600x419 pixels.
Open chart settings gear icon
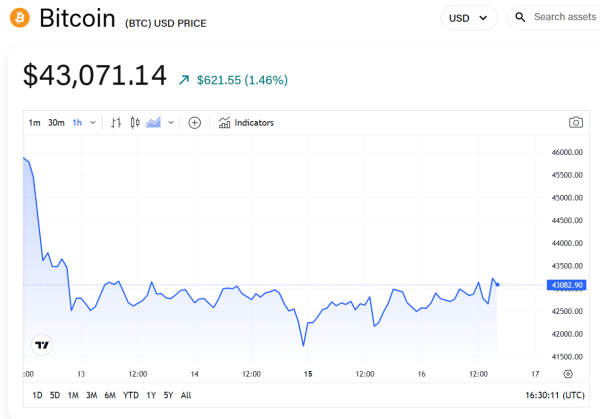point(568,373)
